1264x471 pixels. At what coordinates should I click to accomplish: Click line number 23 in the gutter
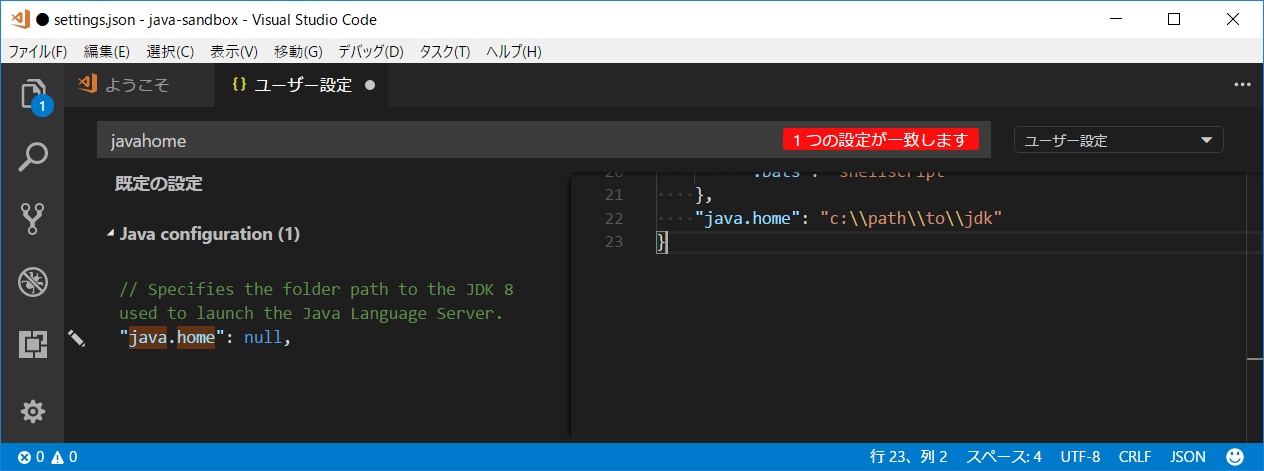[614, 242]
